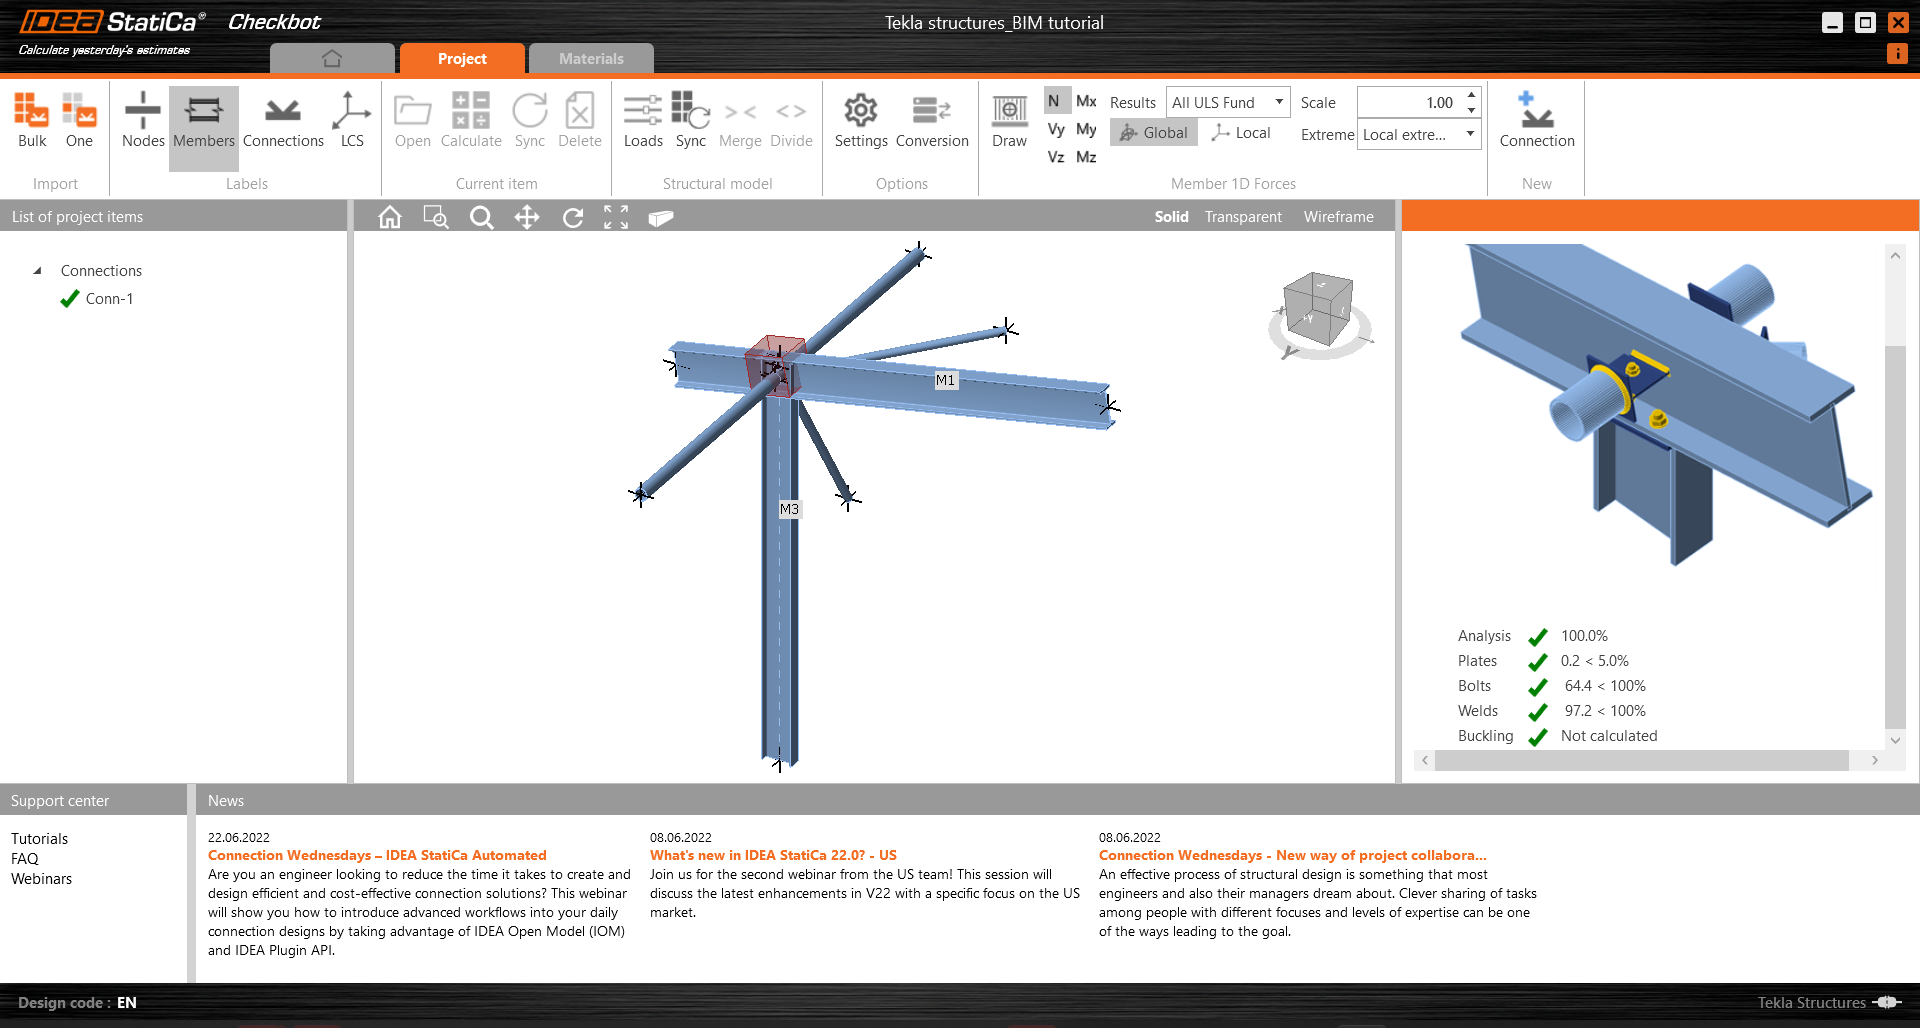Increase Scale using the up stepper arrow
This screenshot has width=1920, height=1028.
point(1470,96)
